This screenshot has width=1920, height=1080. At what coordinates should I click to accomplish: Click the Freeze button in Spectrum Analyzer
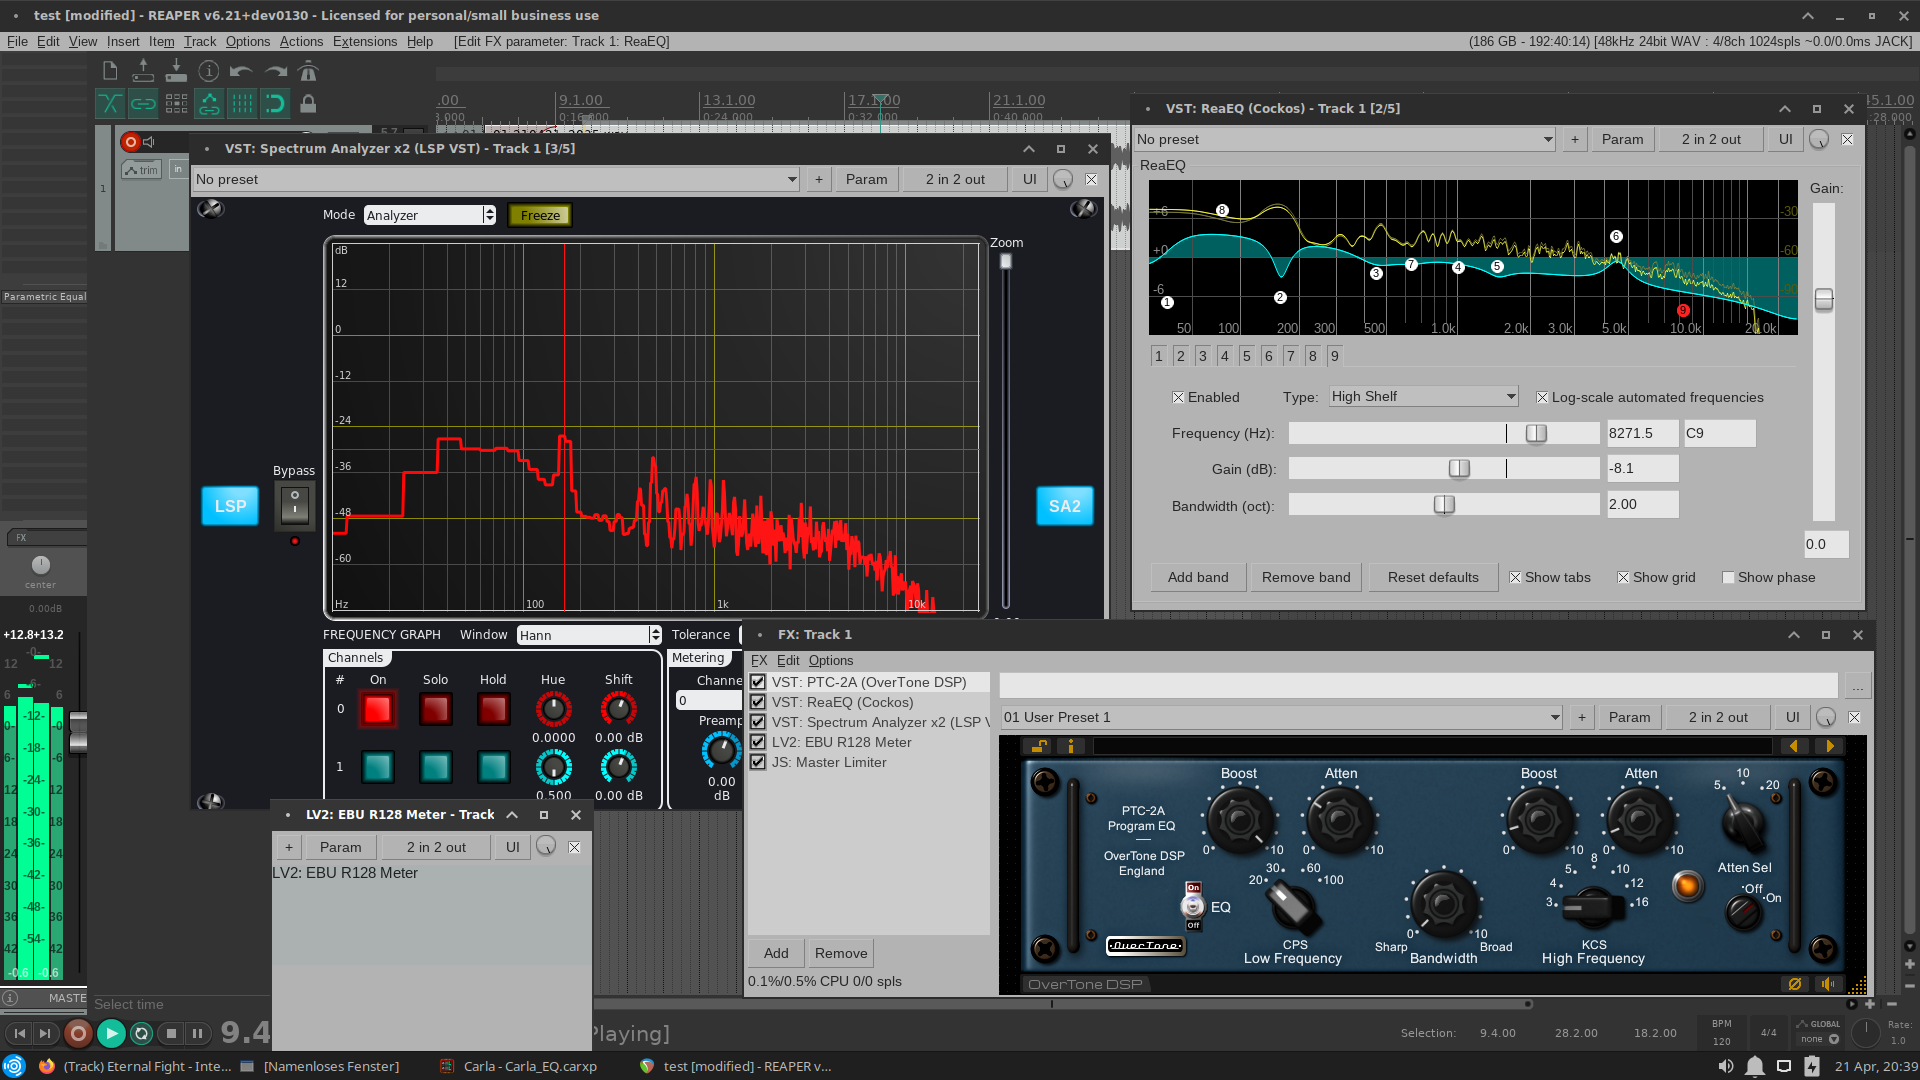click(x=540, y=215)
